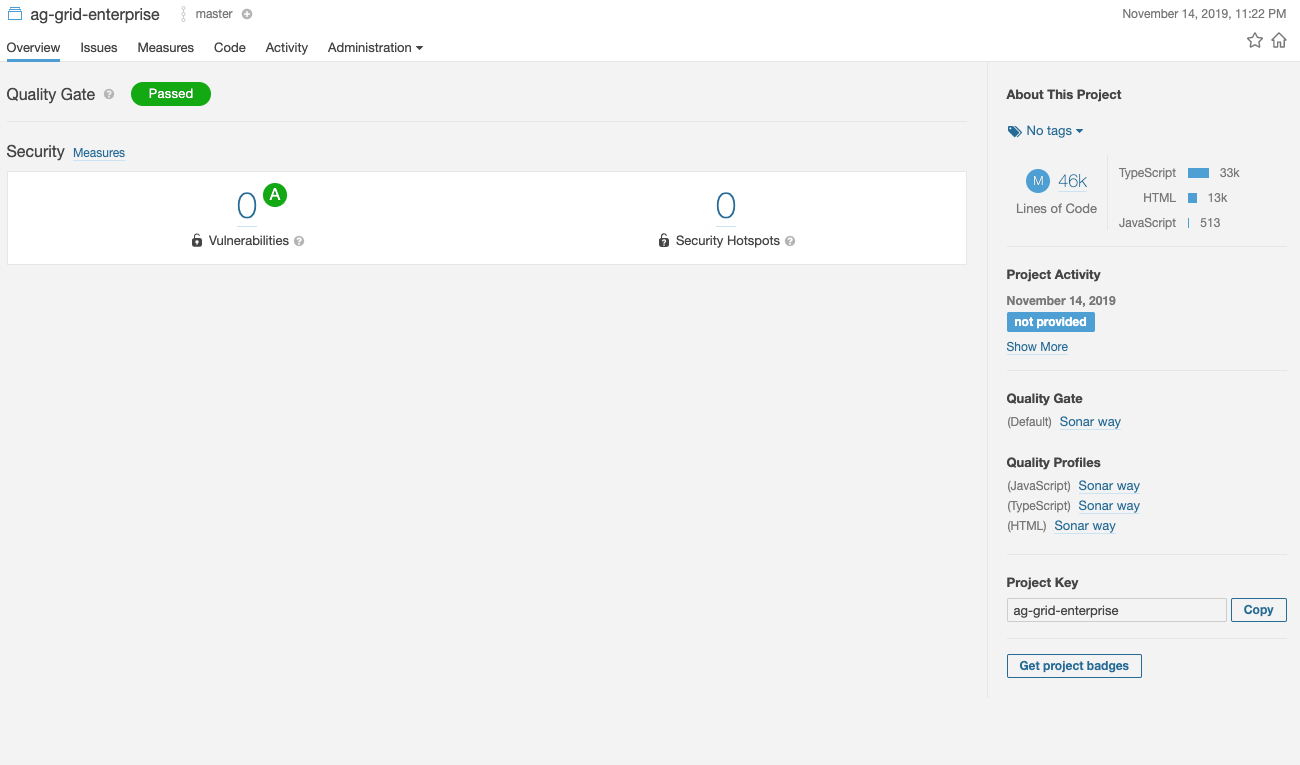Open help icon next to Security Hotspots
Image resolution: width=1300 pixels, height=765 pixels.
[790, 241]
